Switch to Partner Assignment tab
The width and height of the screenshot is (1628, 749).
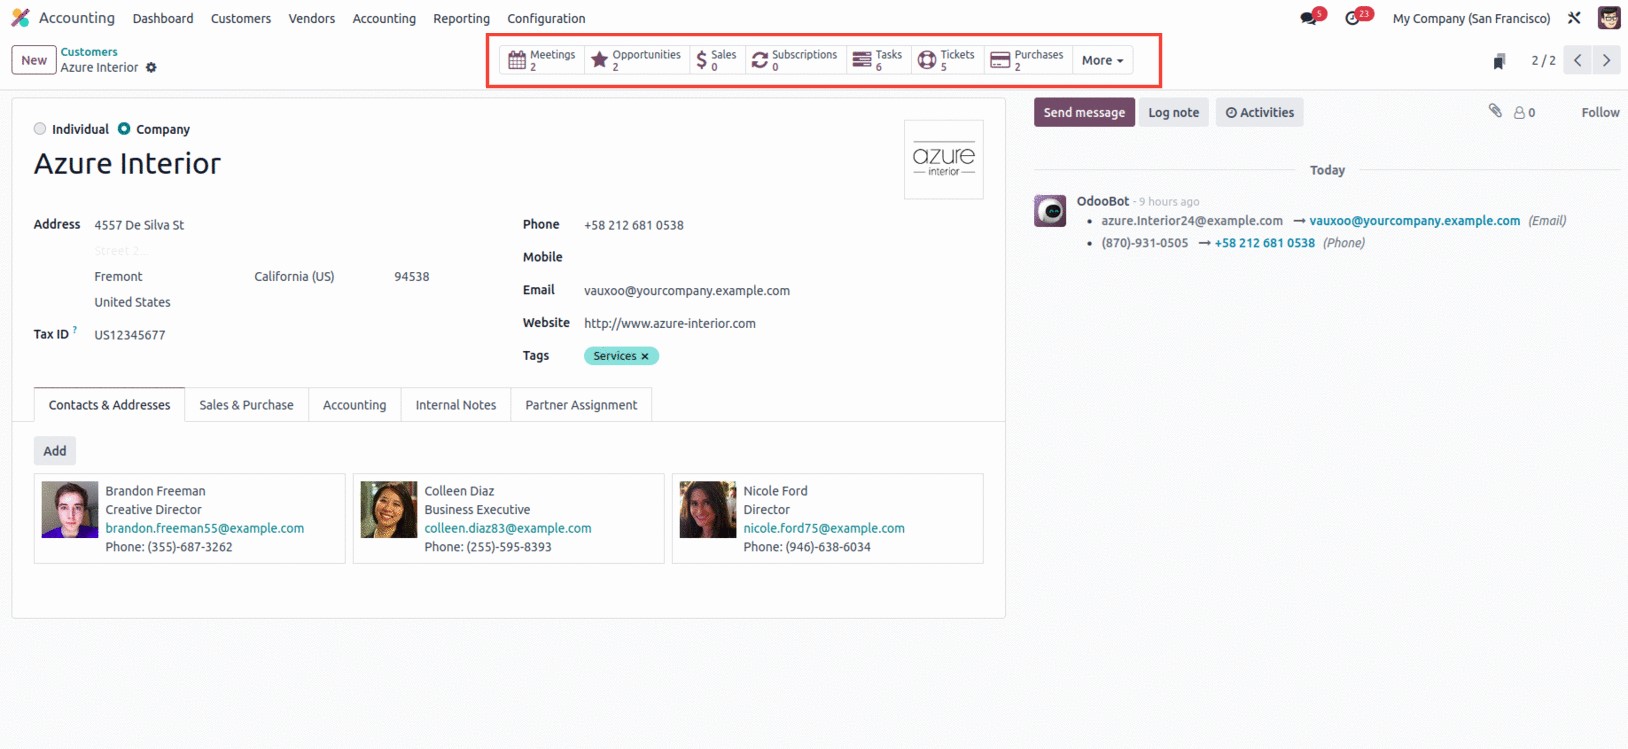pos(581,405)
